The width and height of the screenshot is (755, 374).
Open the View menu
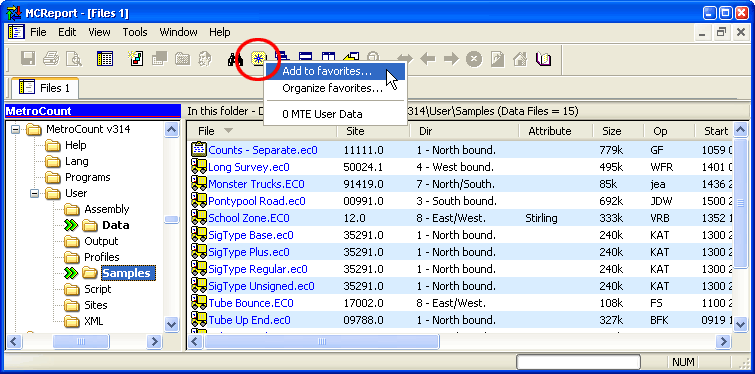click(99, 32)
